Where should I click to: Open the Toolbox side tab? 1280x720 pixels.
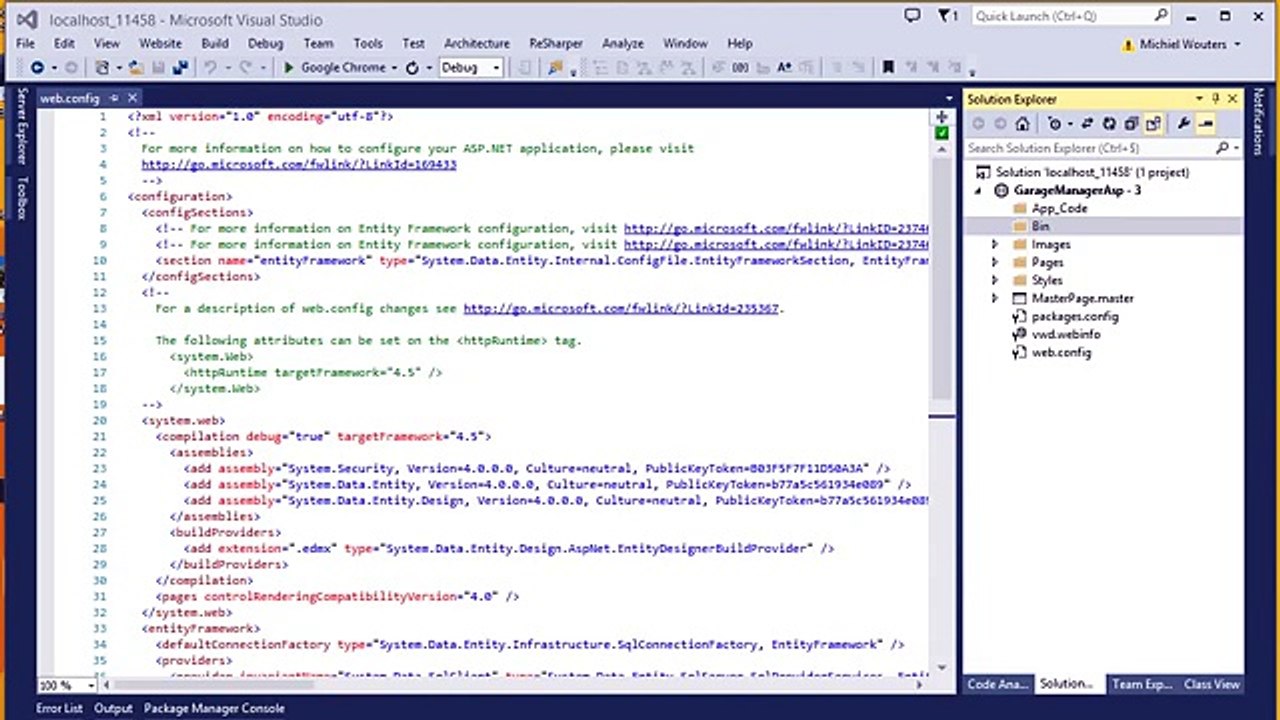(22, 198)
